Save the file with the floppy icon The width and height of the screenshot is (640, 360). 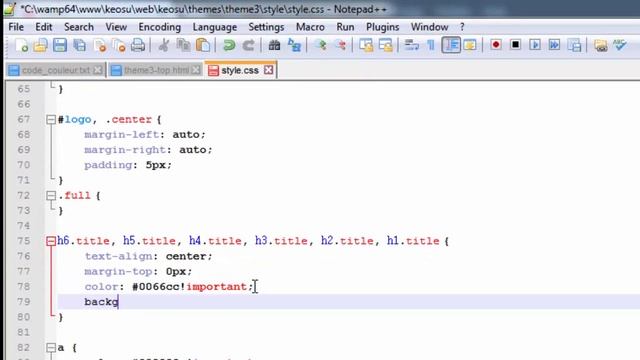(60, 45)
